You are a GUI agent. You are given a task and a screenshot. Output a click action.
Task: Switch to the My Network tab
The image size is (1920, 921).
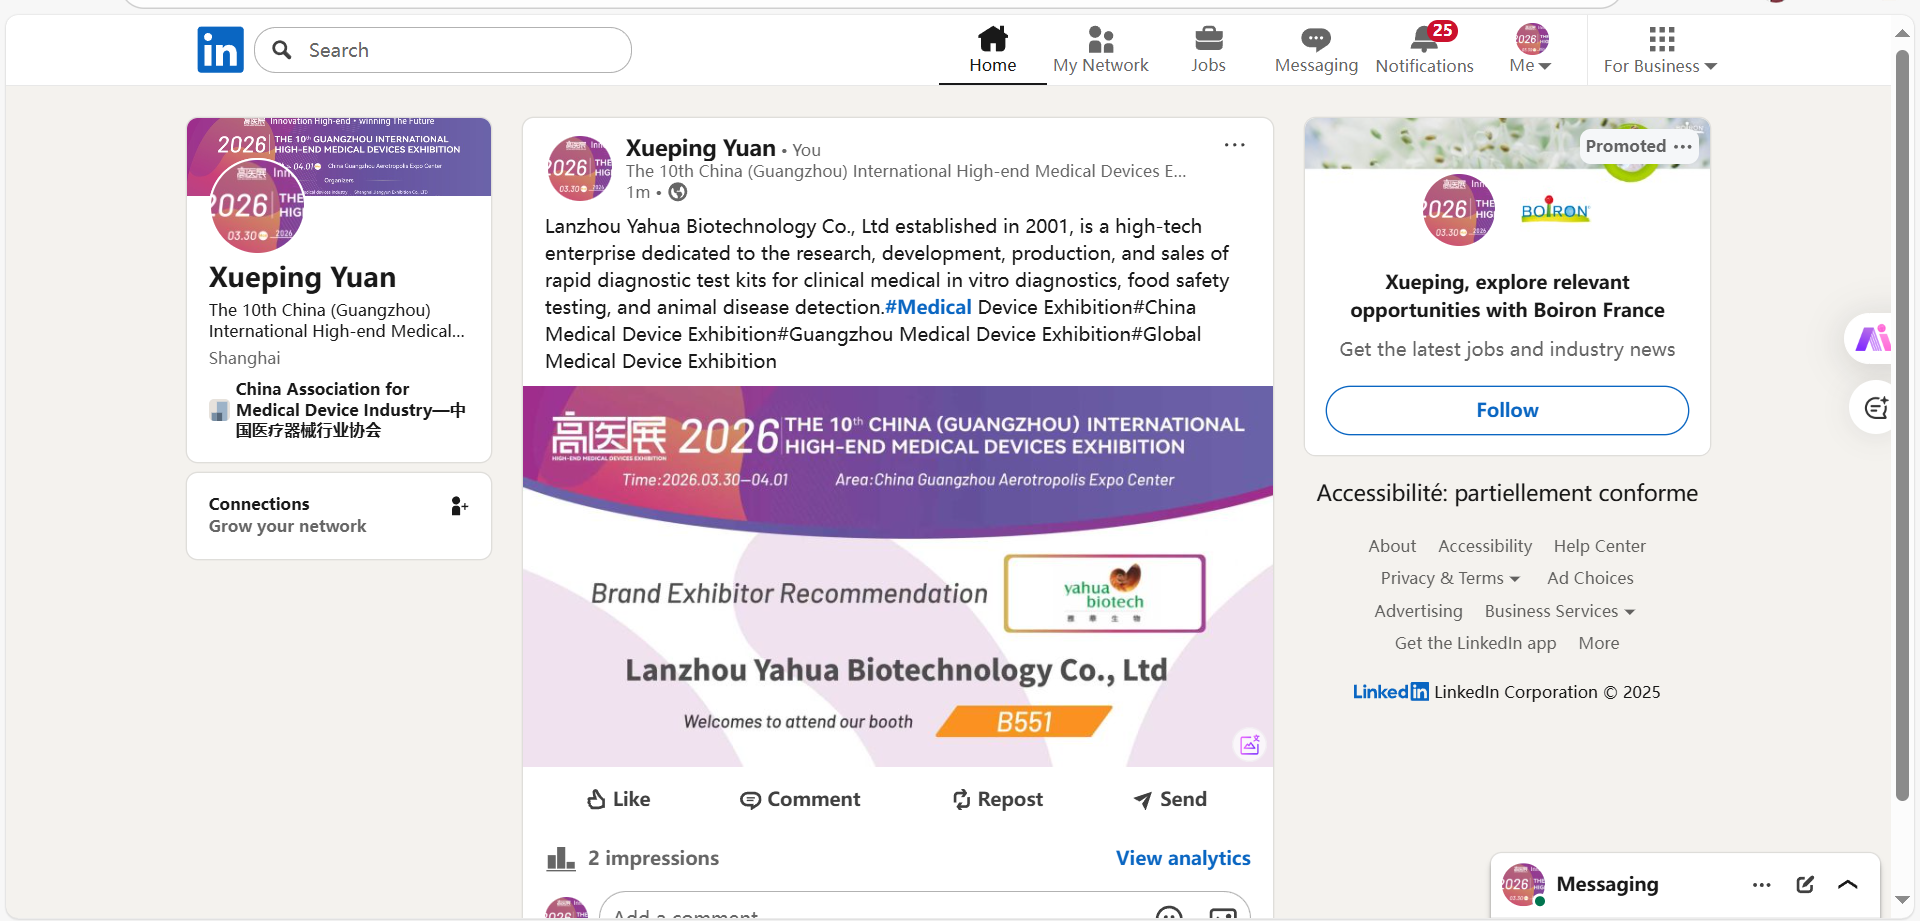[x=1100, y=50]
